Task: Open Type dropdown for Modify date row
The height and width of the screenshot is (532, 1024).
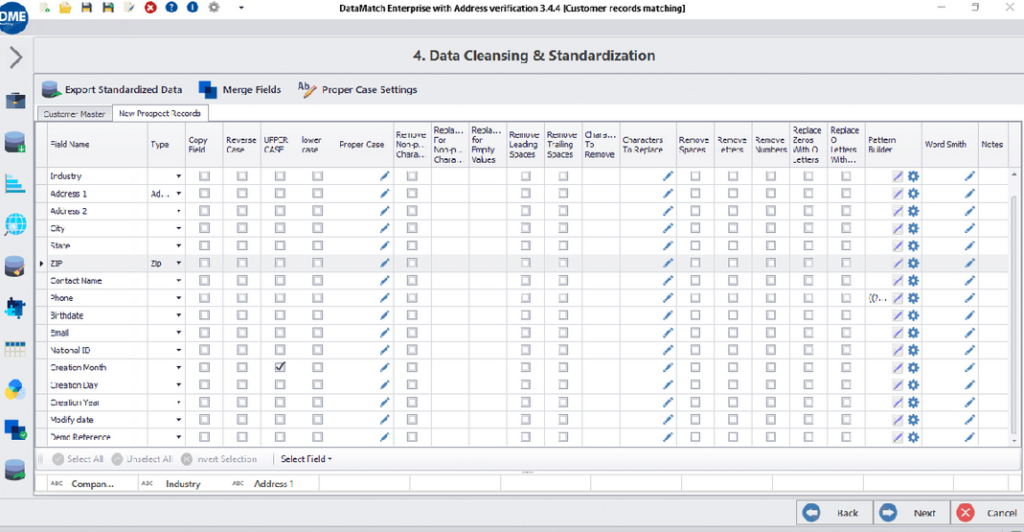Action: click(178, 420)
